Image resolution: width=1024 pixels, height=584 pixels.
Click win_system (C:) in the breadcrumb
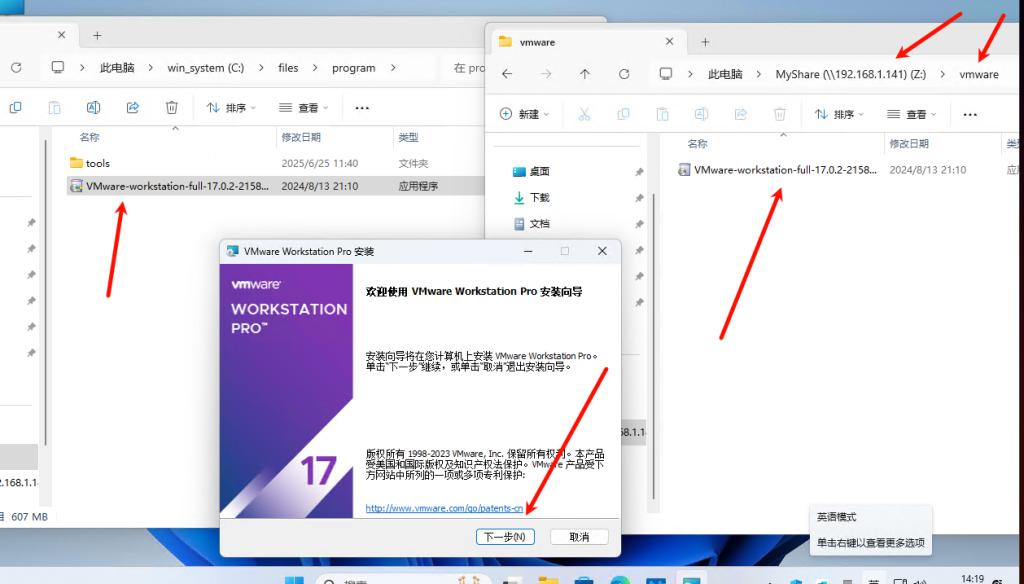pyautogui.click(x=206, y=68)
